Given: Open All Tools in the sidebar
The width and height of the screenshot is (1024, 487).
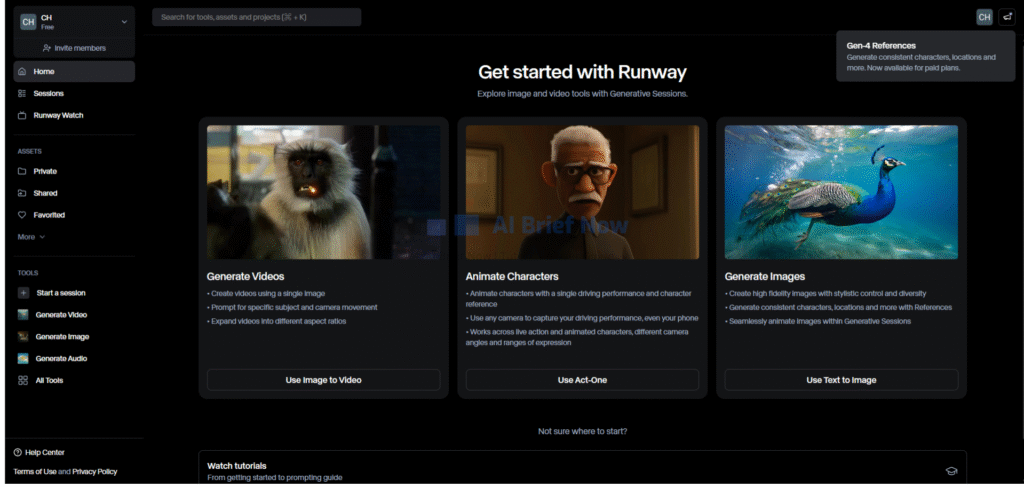Looking at the screenshot, I should [x=74, y=380].
